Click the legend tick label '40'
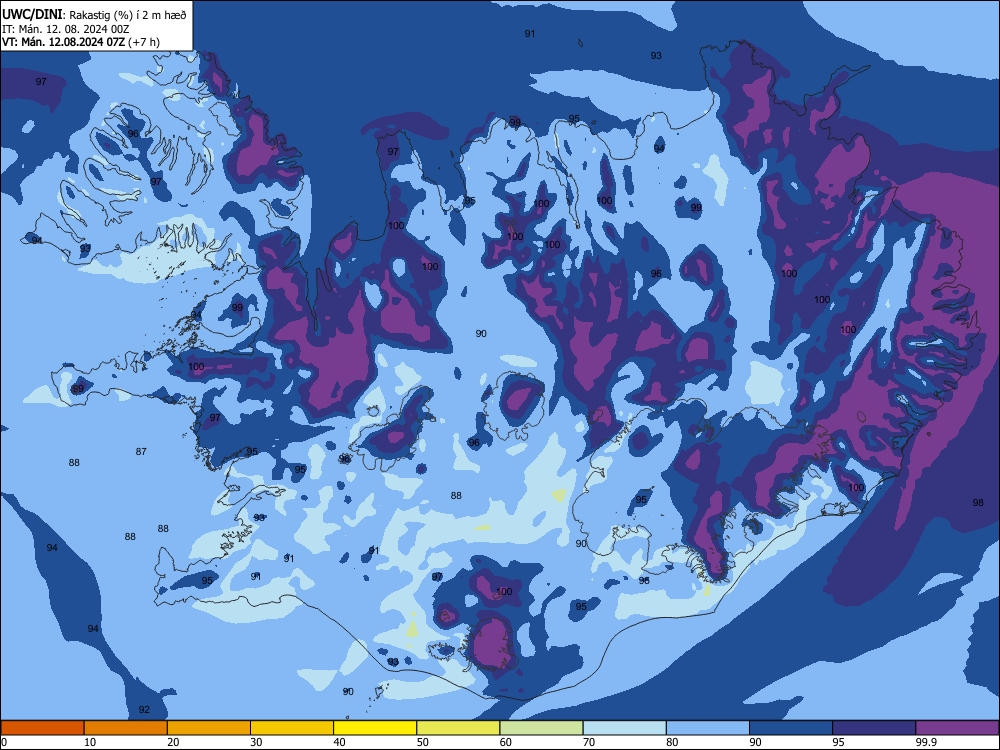 tap(339, 742)
